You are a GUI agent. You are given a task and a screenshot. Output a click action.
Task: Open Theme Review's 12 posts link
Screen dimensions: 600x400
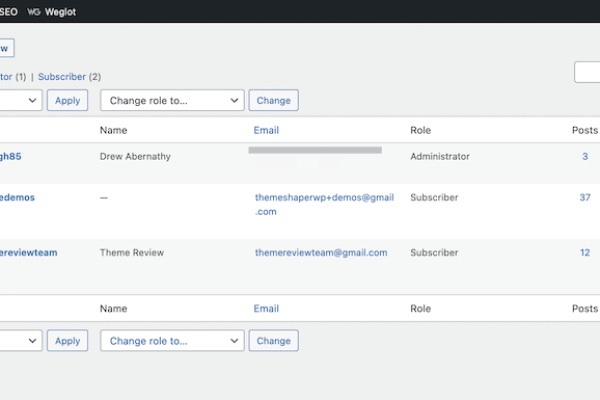pos(585,253)
